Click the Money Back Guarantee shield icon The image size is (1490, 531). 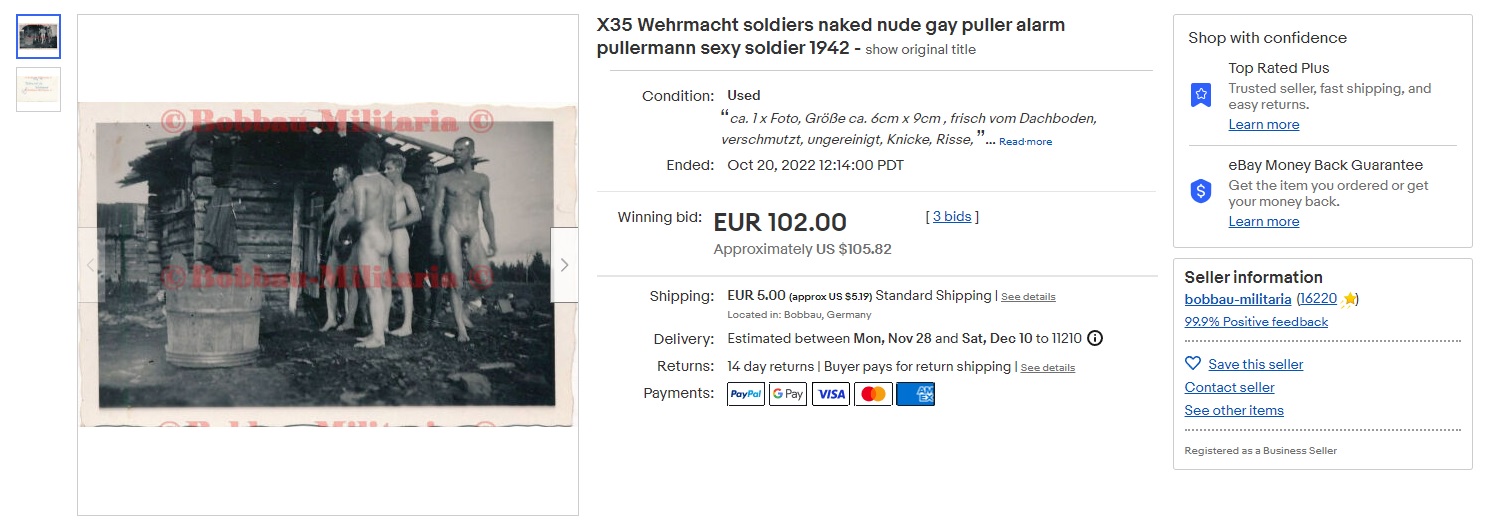point(1201,191)
